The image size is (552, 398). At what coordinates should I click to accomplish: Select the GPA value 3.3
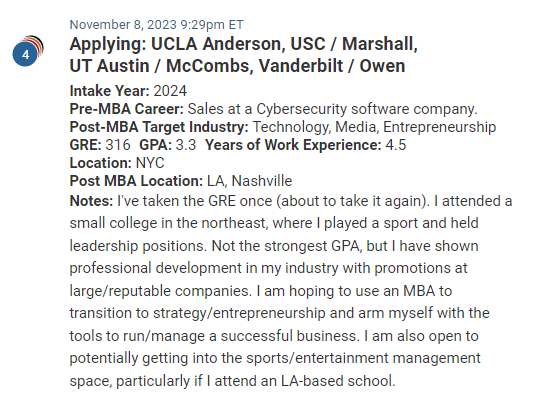point(186,145)
